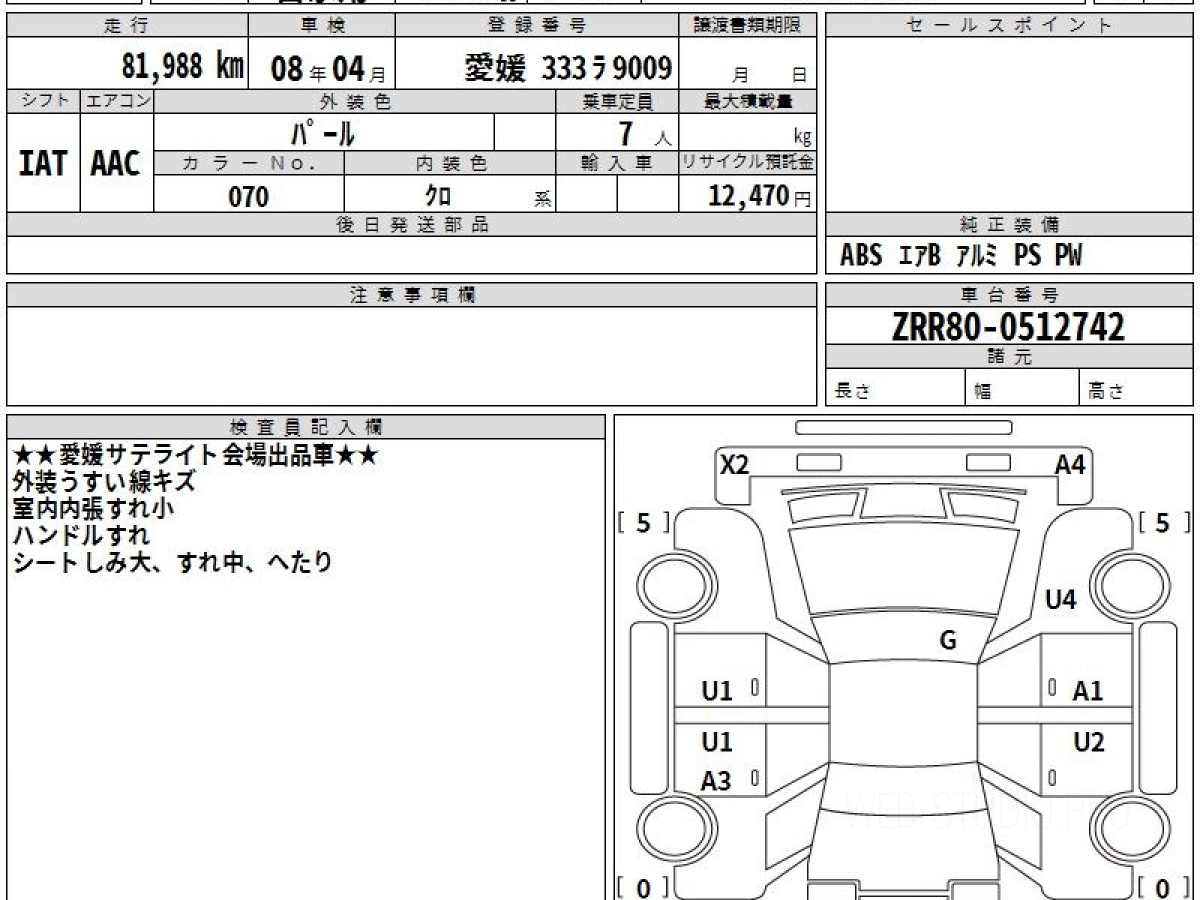Select the ★★愛媛サテライト会場出品車★★ note

click(196, 456)
